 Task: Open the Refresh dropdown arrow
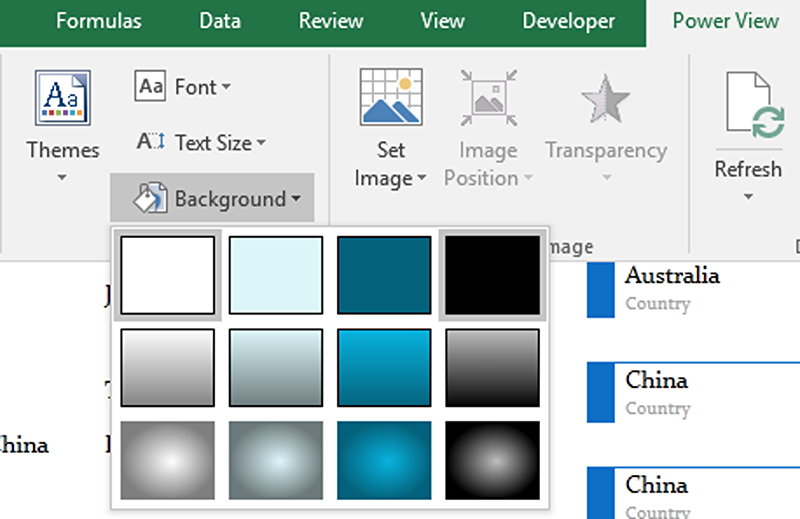(748, 196)
